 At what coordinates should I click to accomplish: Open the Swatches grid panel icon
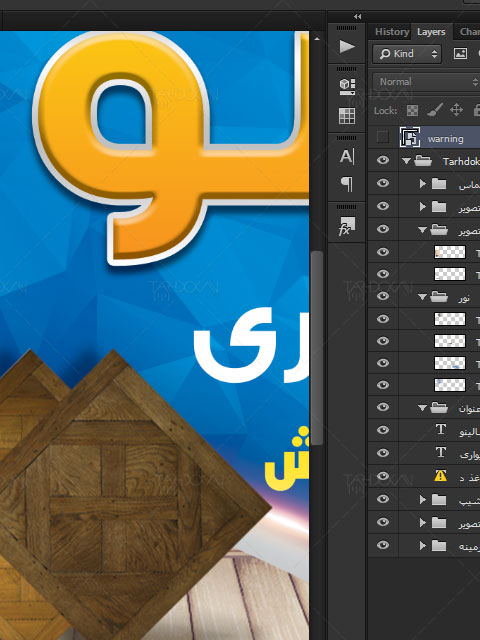(347, 116)
